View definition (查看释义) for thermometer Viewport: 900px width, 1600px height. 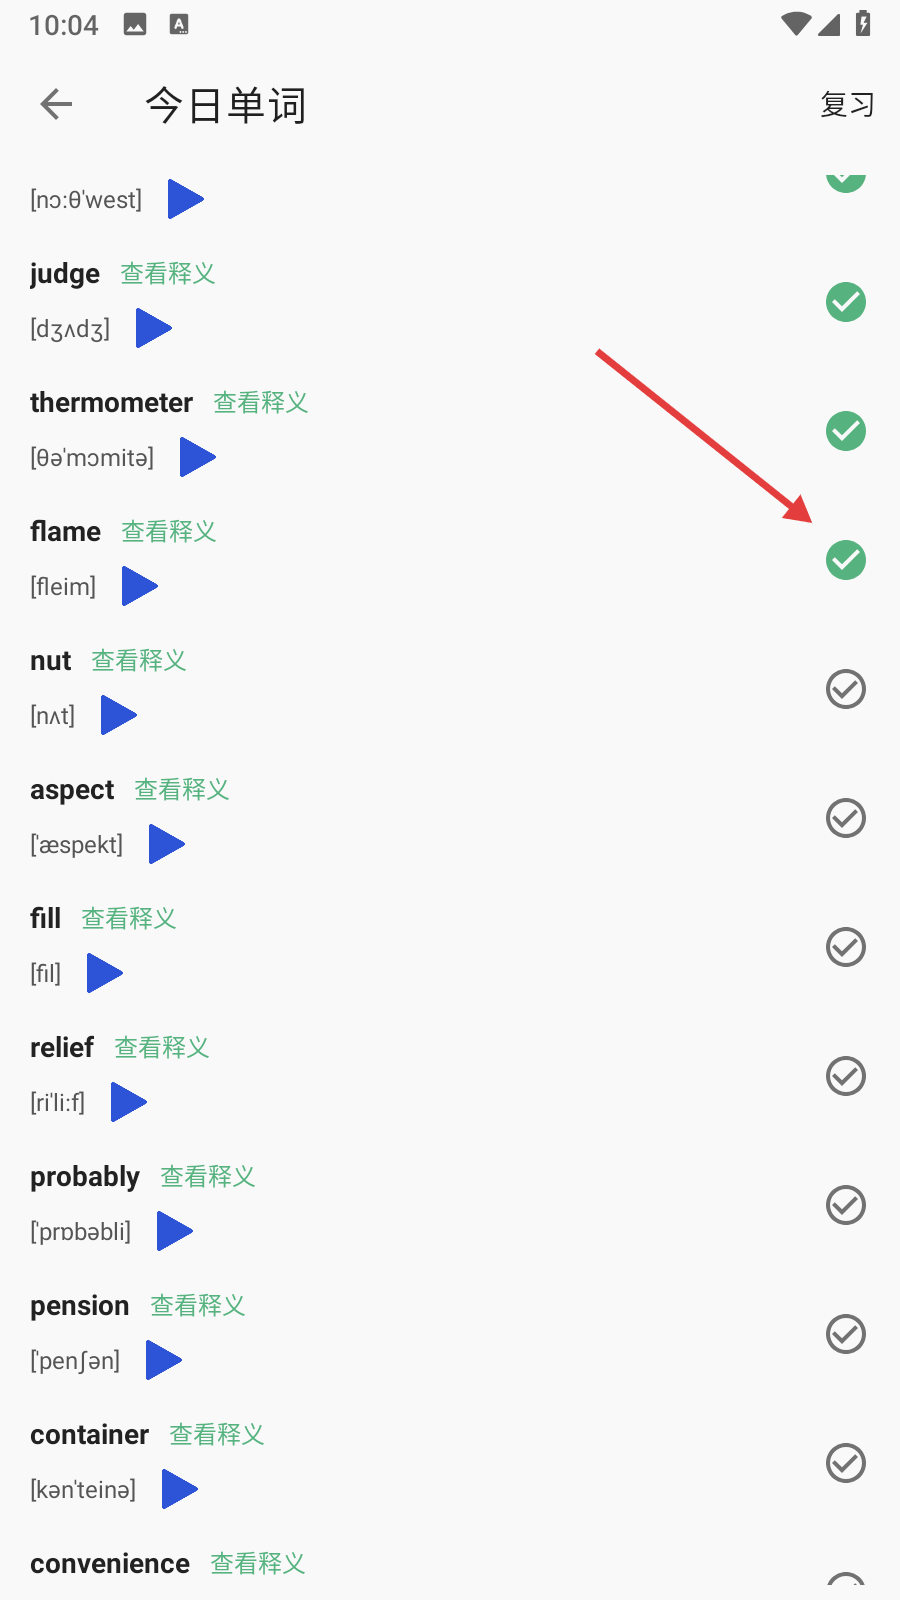(x=261, y=402)
